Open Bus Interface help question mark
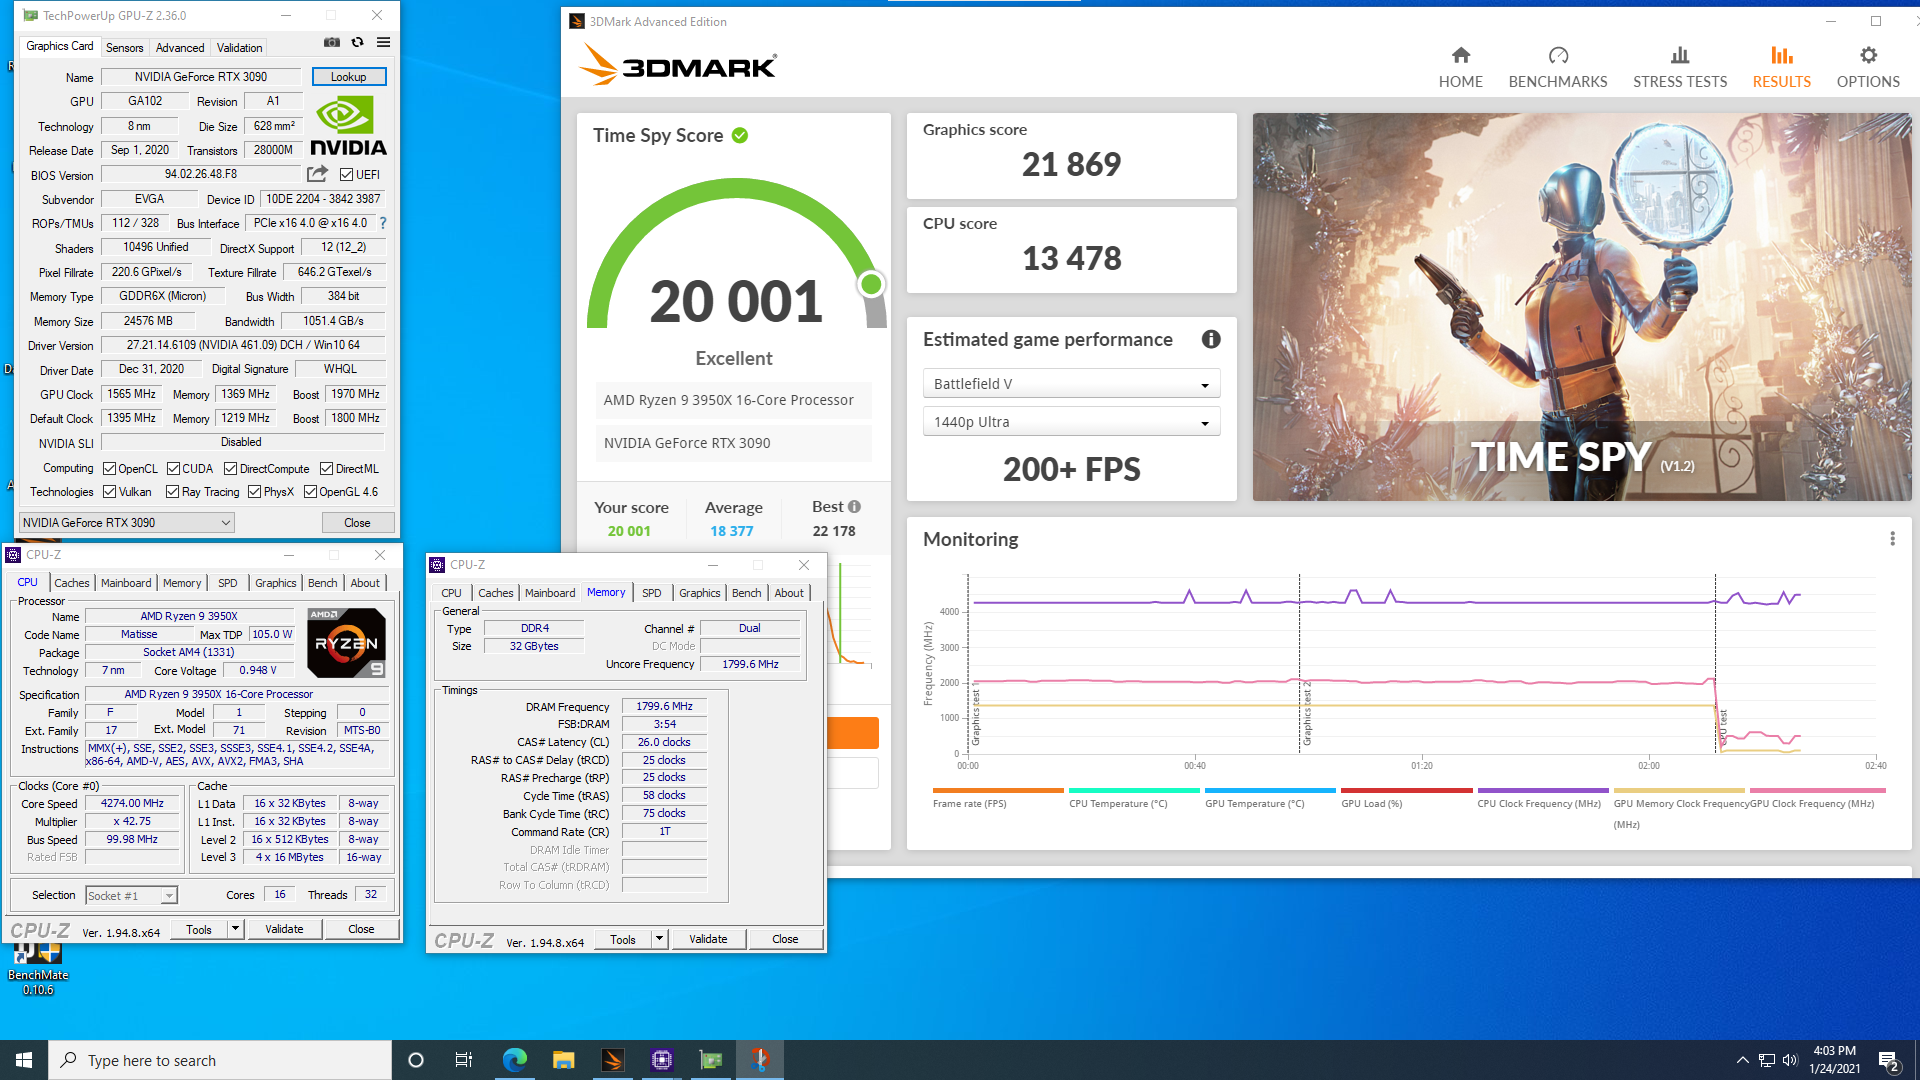Screen dimensions: 1920x1080 (x=382, y=223)
